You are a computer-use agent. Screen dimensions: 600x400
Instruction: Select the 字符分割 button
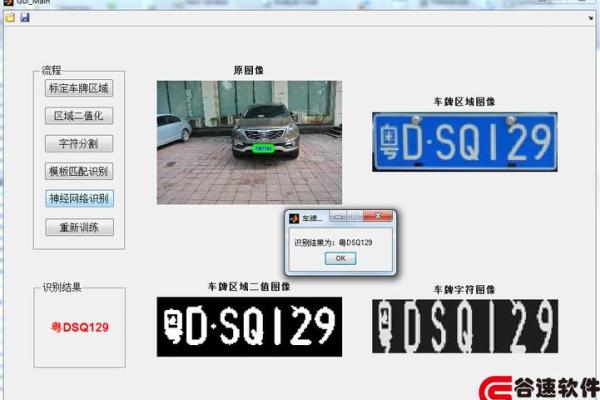pos(79,144)
